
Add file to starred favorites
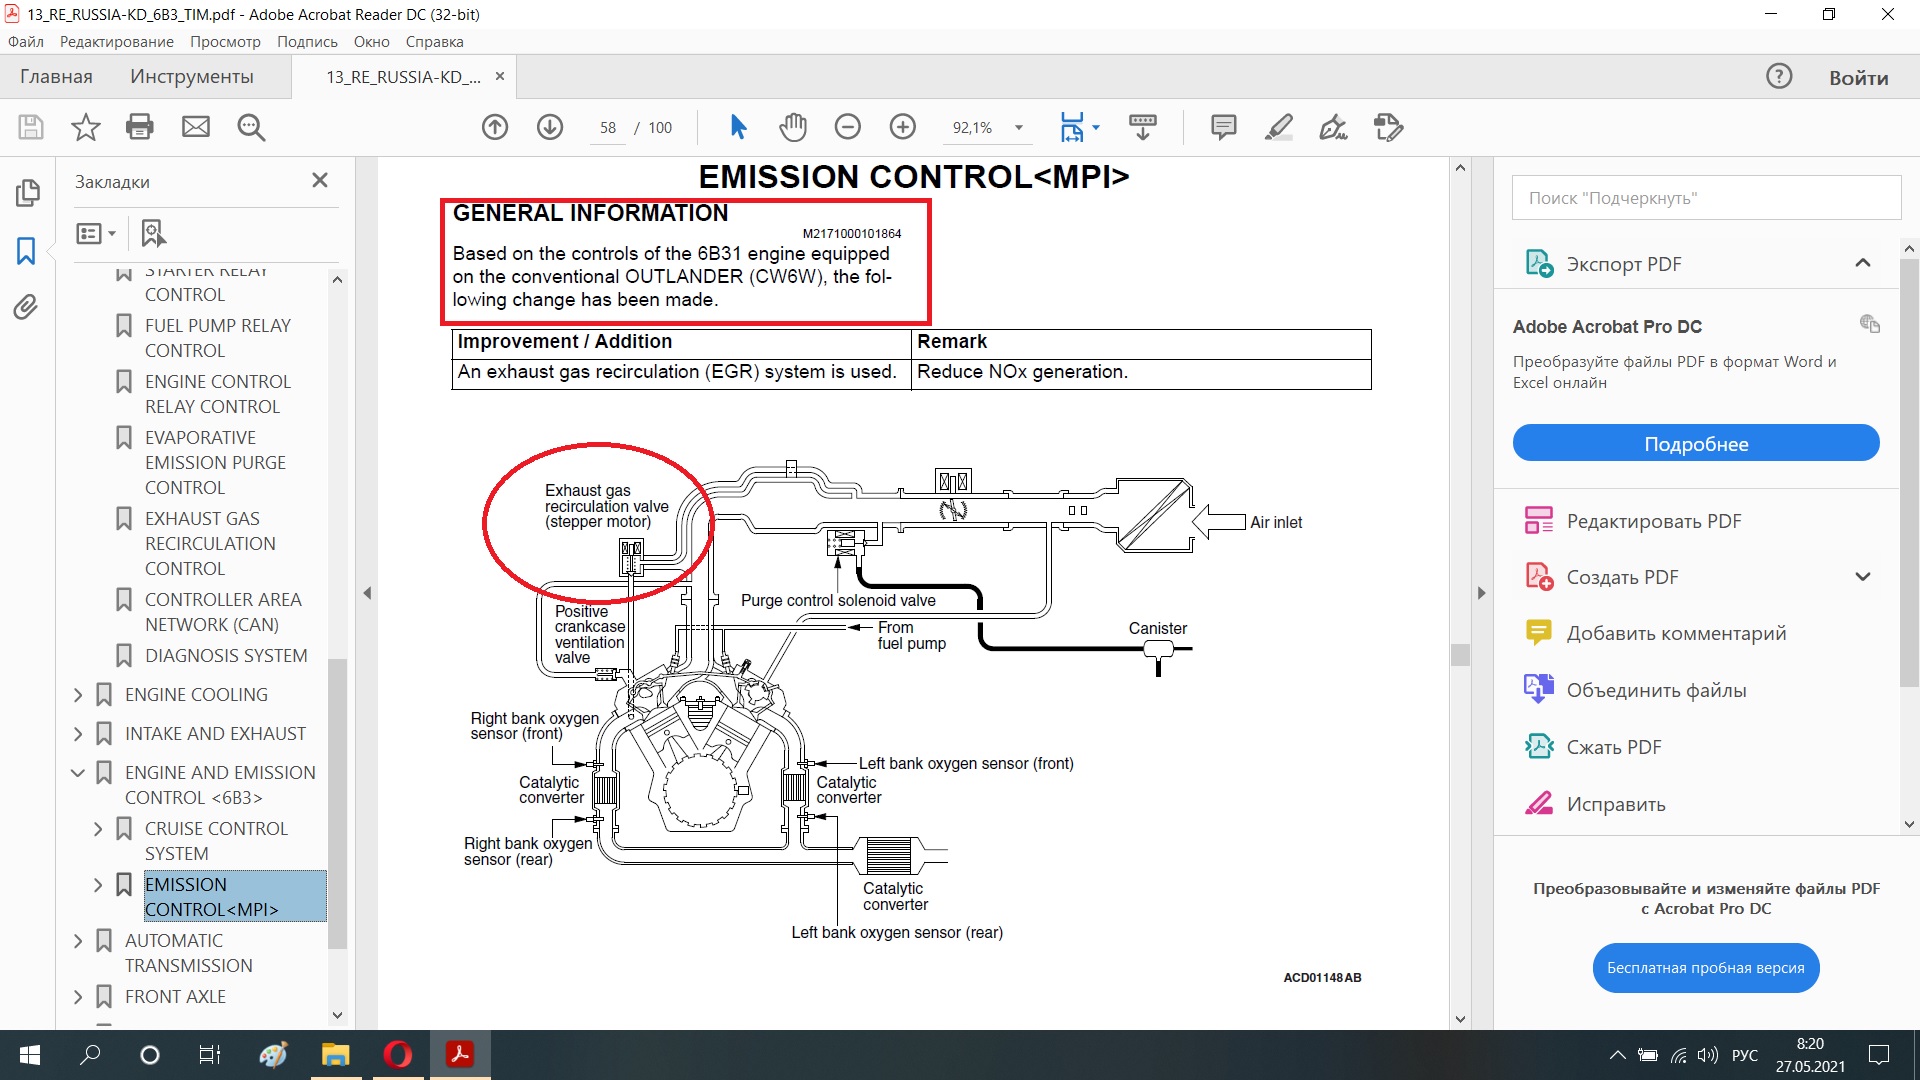86,127
